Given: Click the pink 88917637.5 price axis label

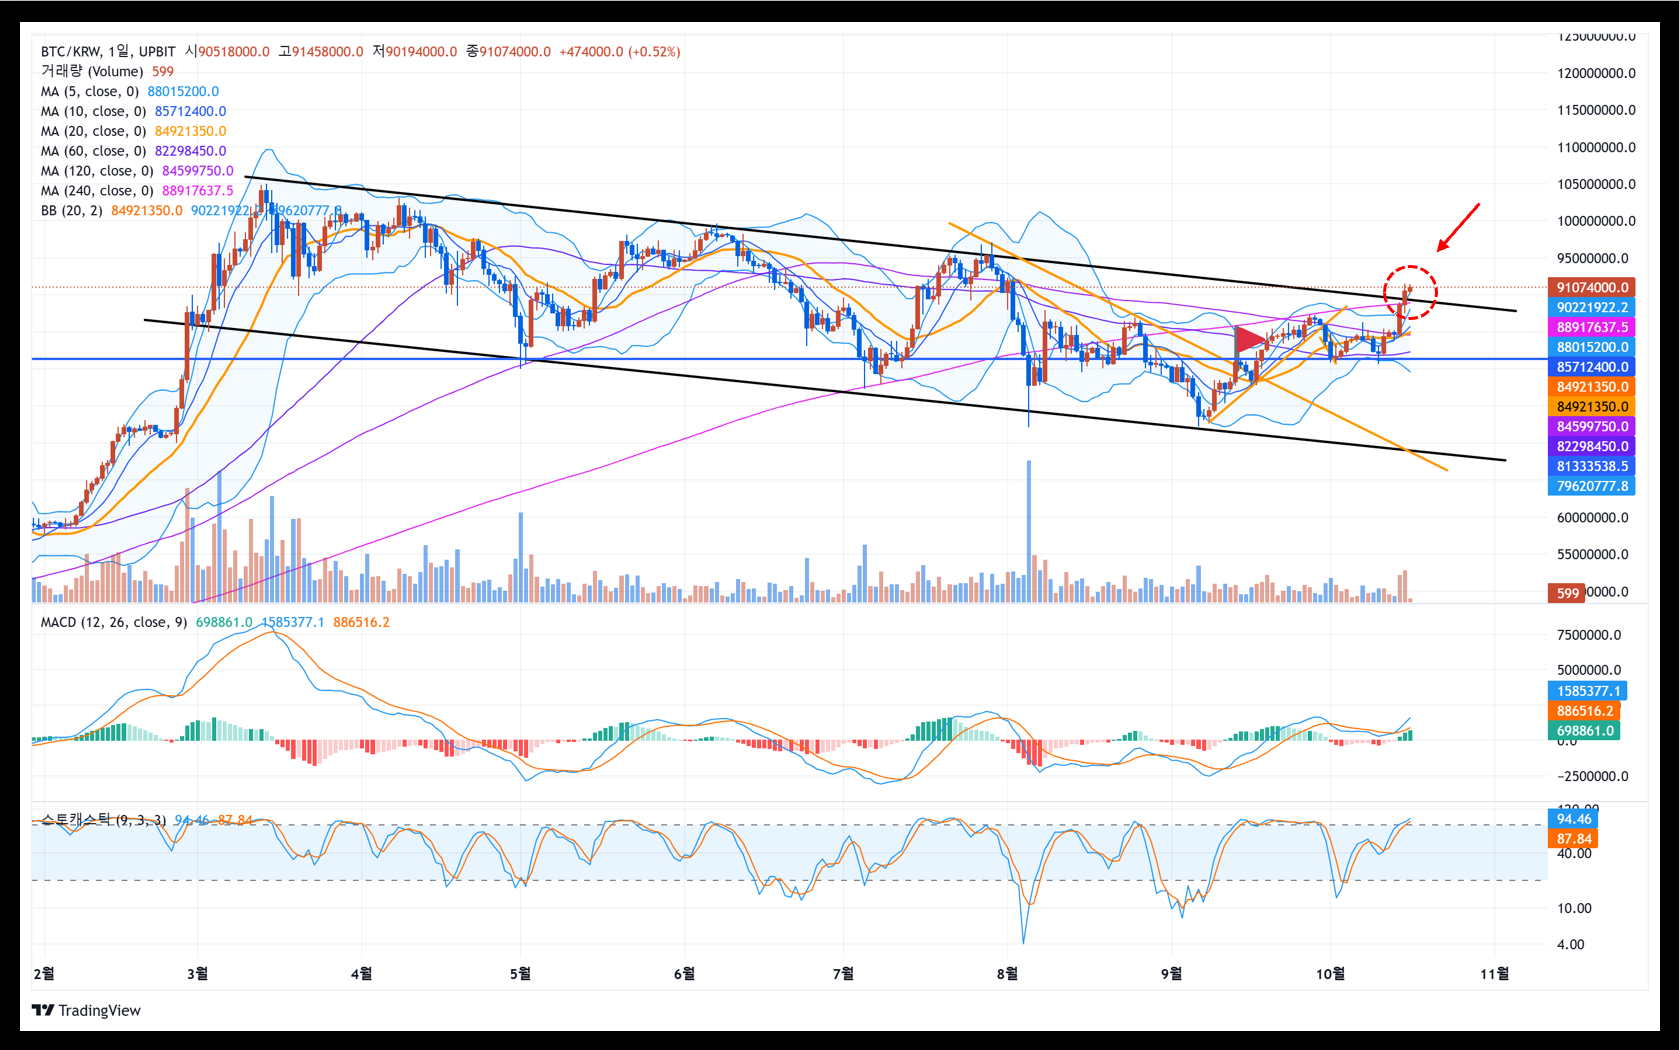Looking at the screenshot, I should (x=1591, y=327).
